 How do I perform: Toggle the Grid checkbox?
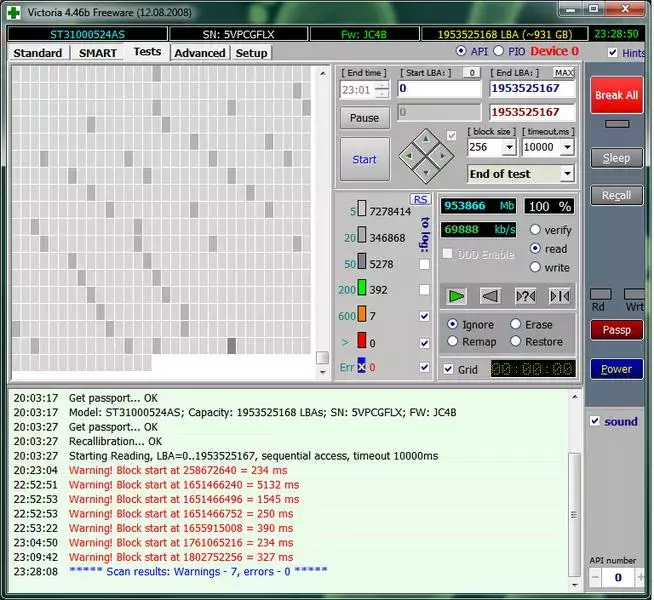coord(448,369)
